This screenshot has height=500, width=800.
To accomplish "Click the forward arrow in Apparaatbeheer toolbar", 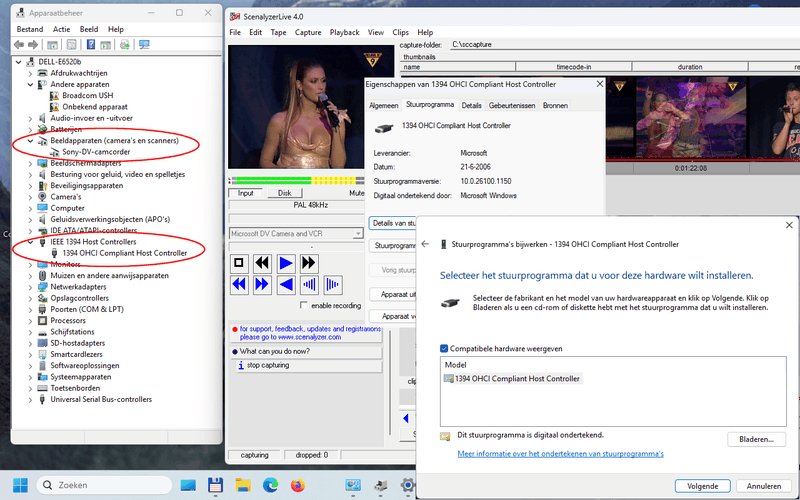I will coord(33,45).
